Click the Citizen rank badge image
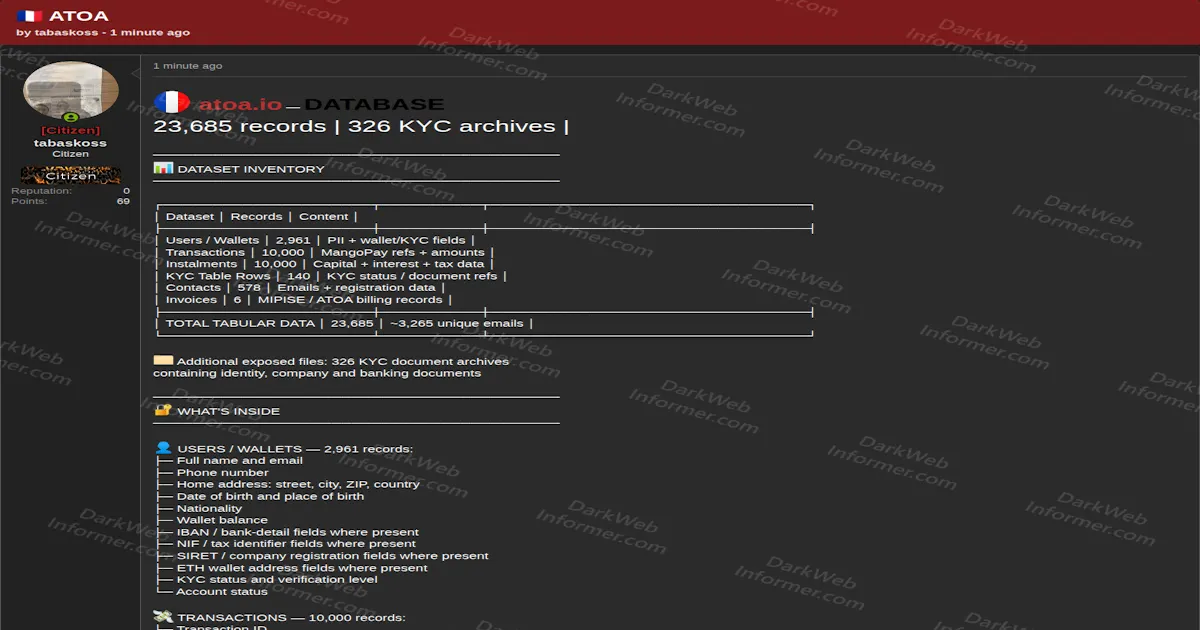Screen dimensions: 1200x630 71,175
